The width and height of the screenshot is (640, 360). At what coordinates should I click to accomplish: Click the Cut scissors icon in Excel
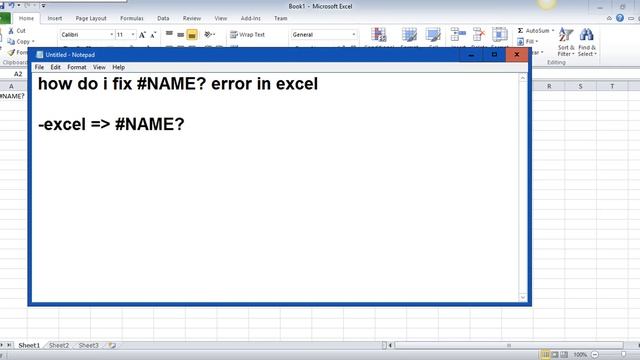point(11,31)
